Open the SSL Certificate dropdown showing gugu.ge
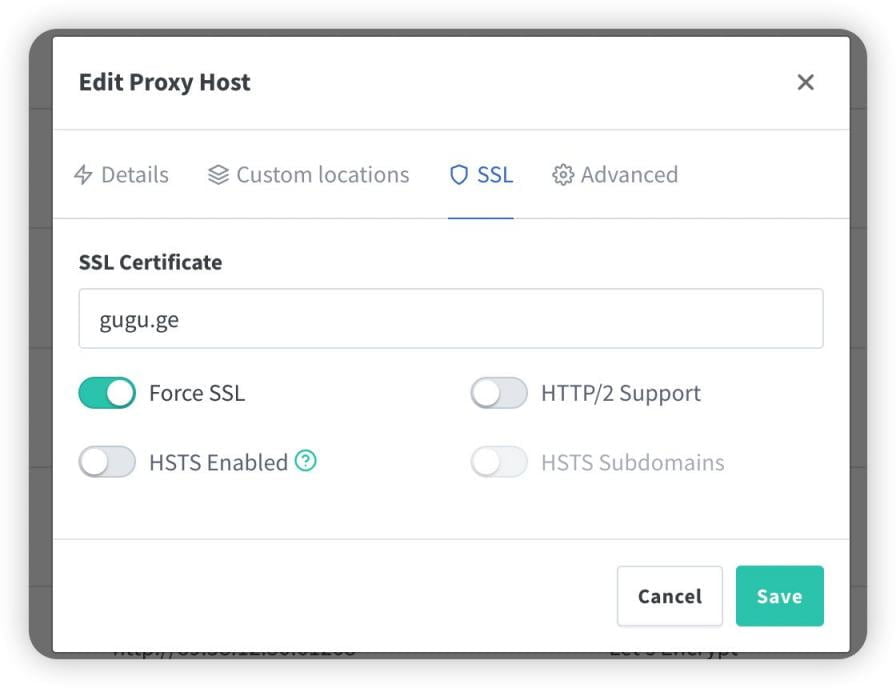Screen dimensions: 896x688 [x=450, y=319]
